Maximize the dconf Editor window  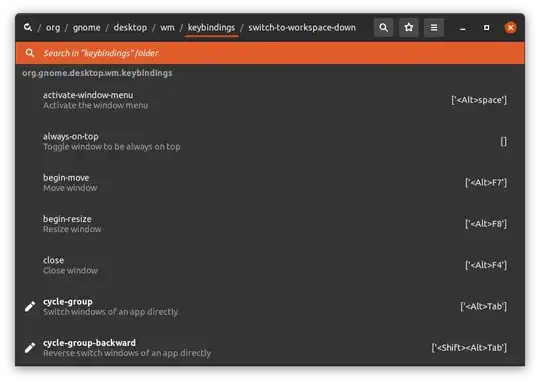[486, 28]
